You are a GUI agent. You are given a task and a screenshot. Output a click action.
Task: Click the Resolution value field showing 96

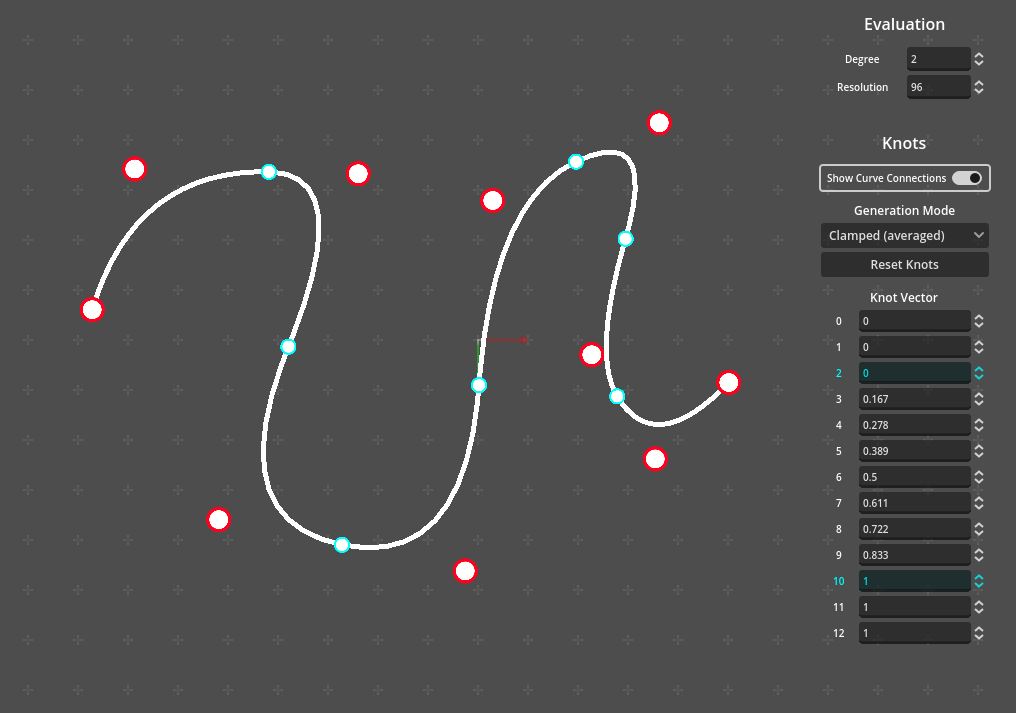point(938,87)
